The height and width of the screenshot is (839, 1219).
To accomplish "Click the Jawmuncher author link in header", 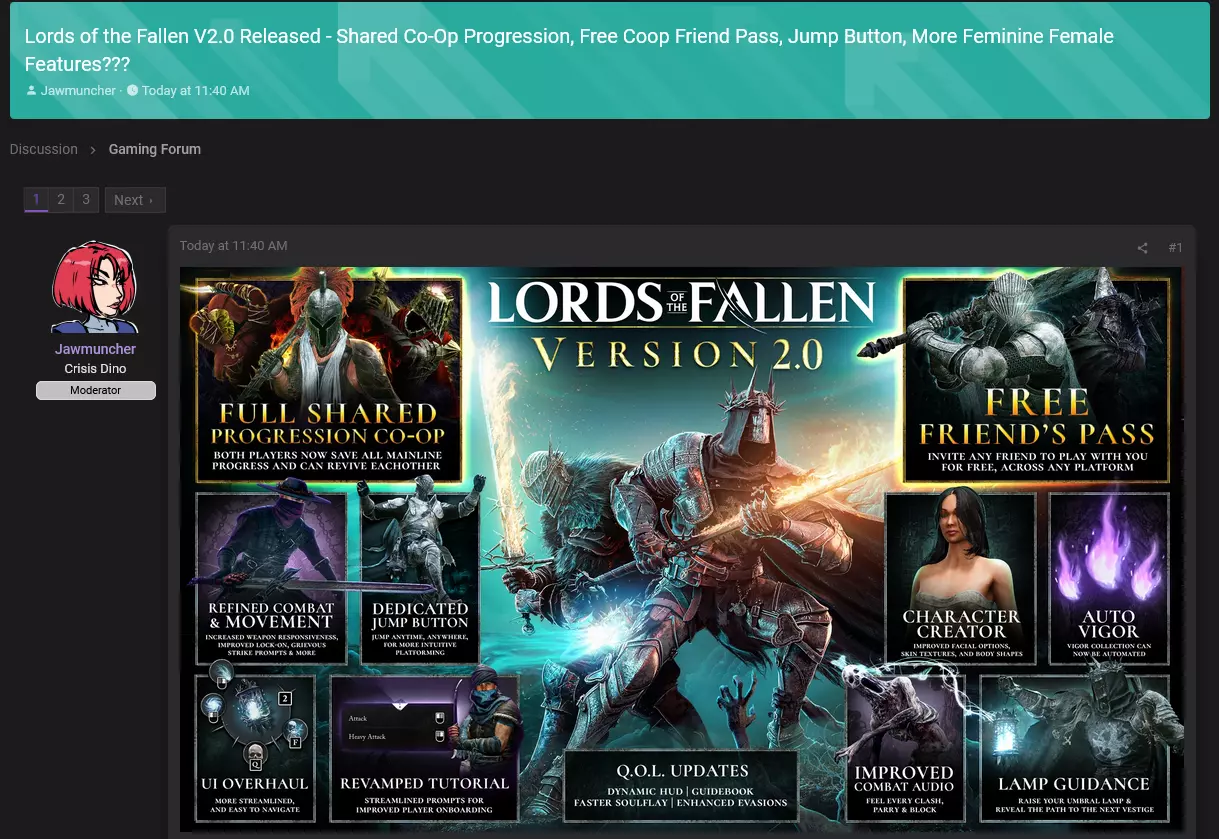I will coord(78,90).
